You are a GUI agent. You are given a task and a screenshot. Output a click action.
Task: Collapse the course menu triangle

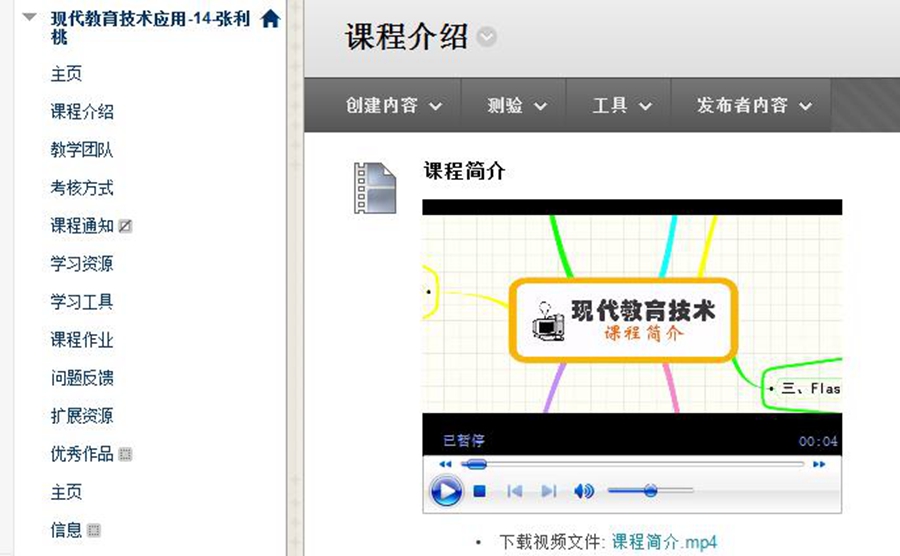click(29, 17)
